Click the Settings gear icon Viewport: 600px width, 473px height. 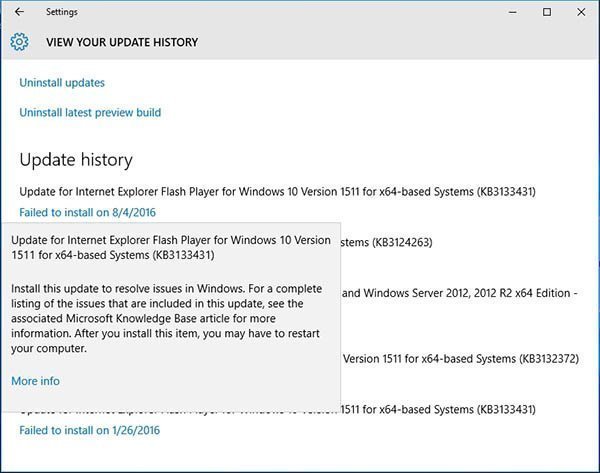click(19, 42)
